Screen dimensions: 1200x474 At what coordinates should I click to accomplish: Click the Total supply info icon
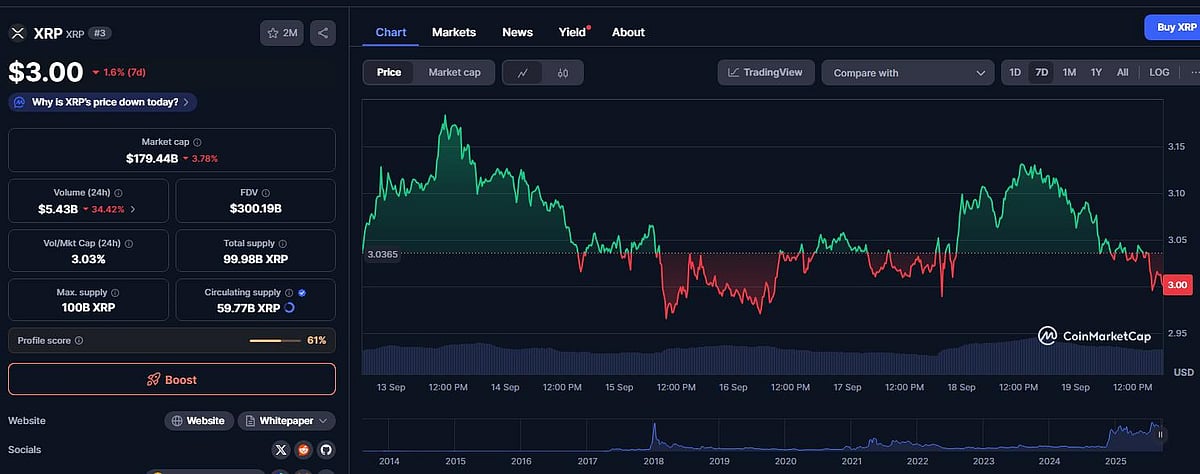tap(283, 243)
